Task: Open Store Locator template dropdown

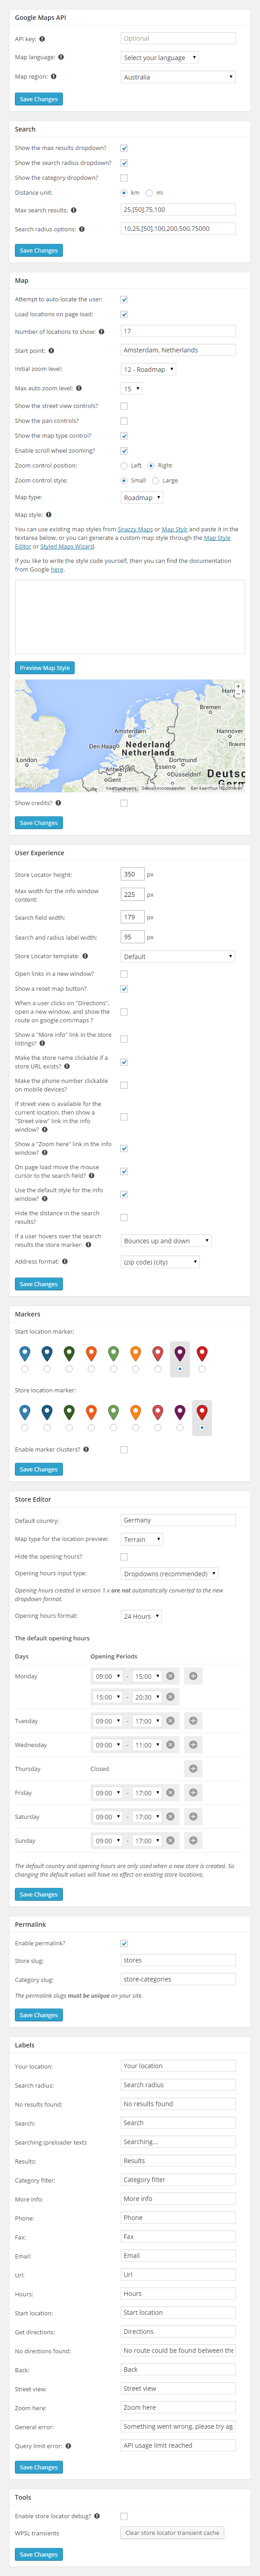Action: (x=178, y=956)
